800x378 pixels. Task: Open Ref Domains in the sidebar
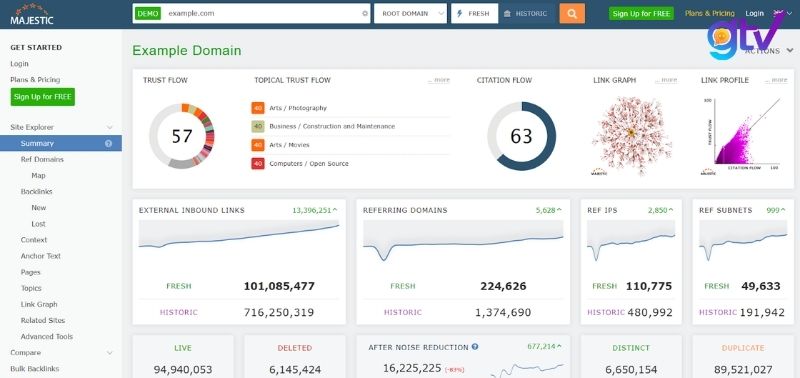point(42,160)
